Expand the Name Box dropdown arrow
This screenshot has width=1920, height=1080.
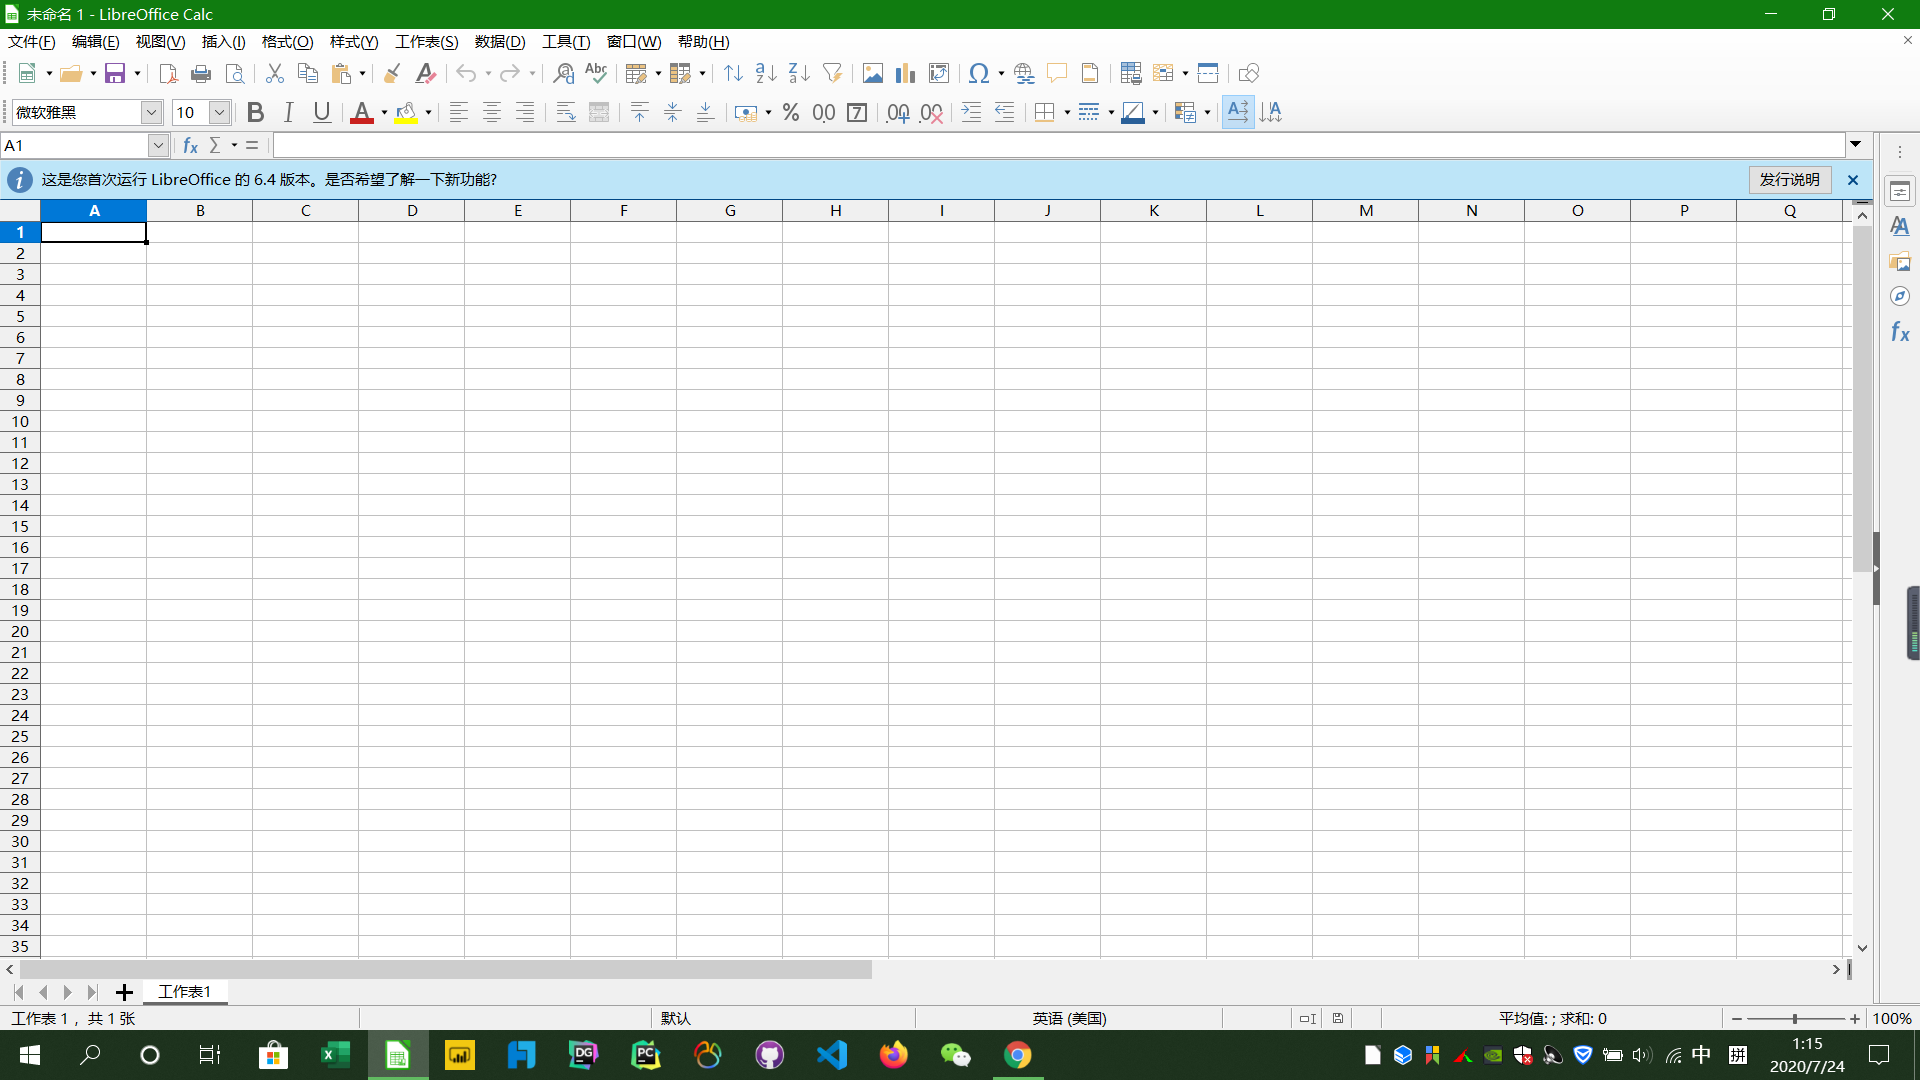[158, 145]
